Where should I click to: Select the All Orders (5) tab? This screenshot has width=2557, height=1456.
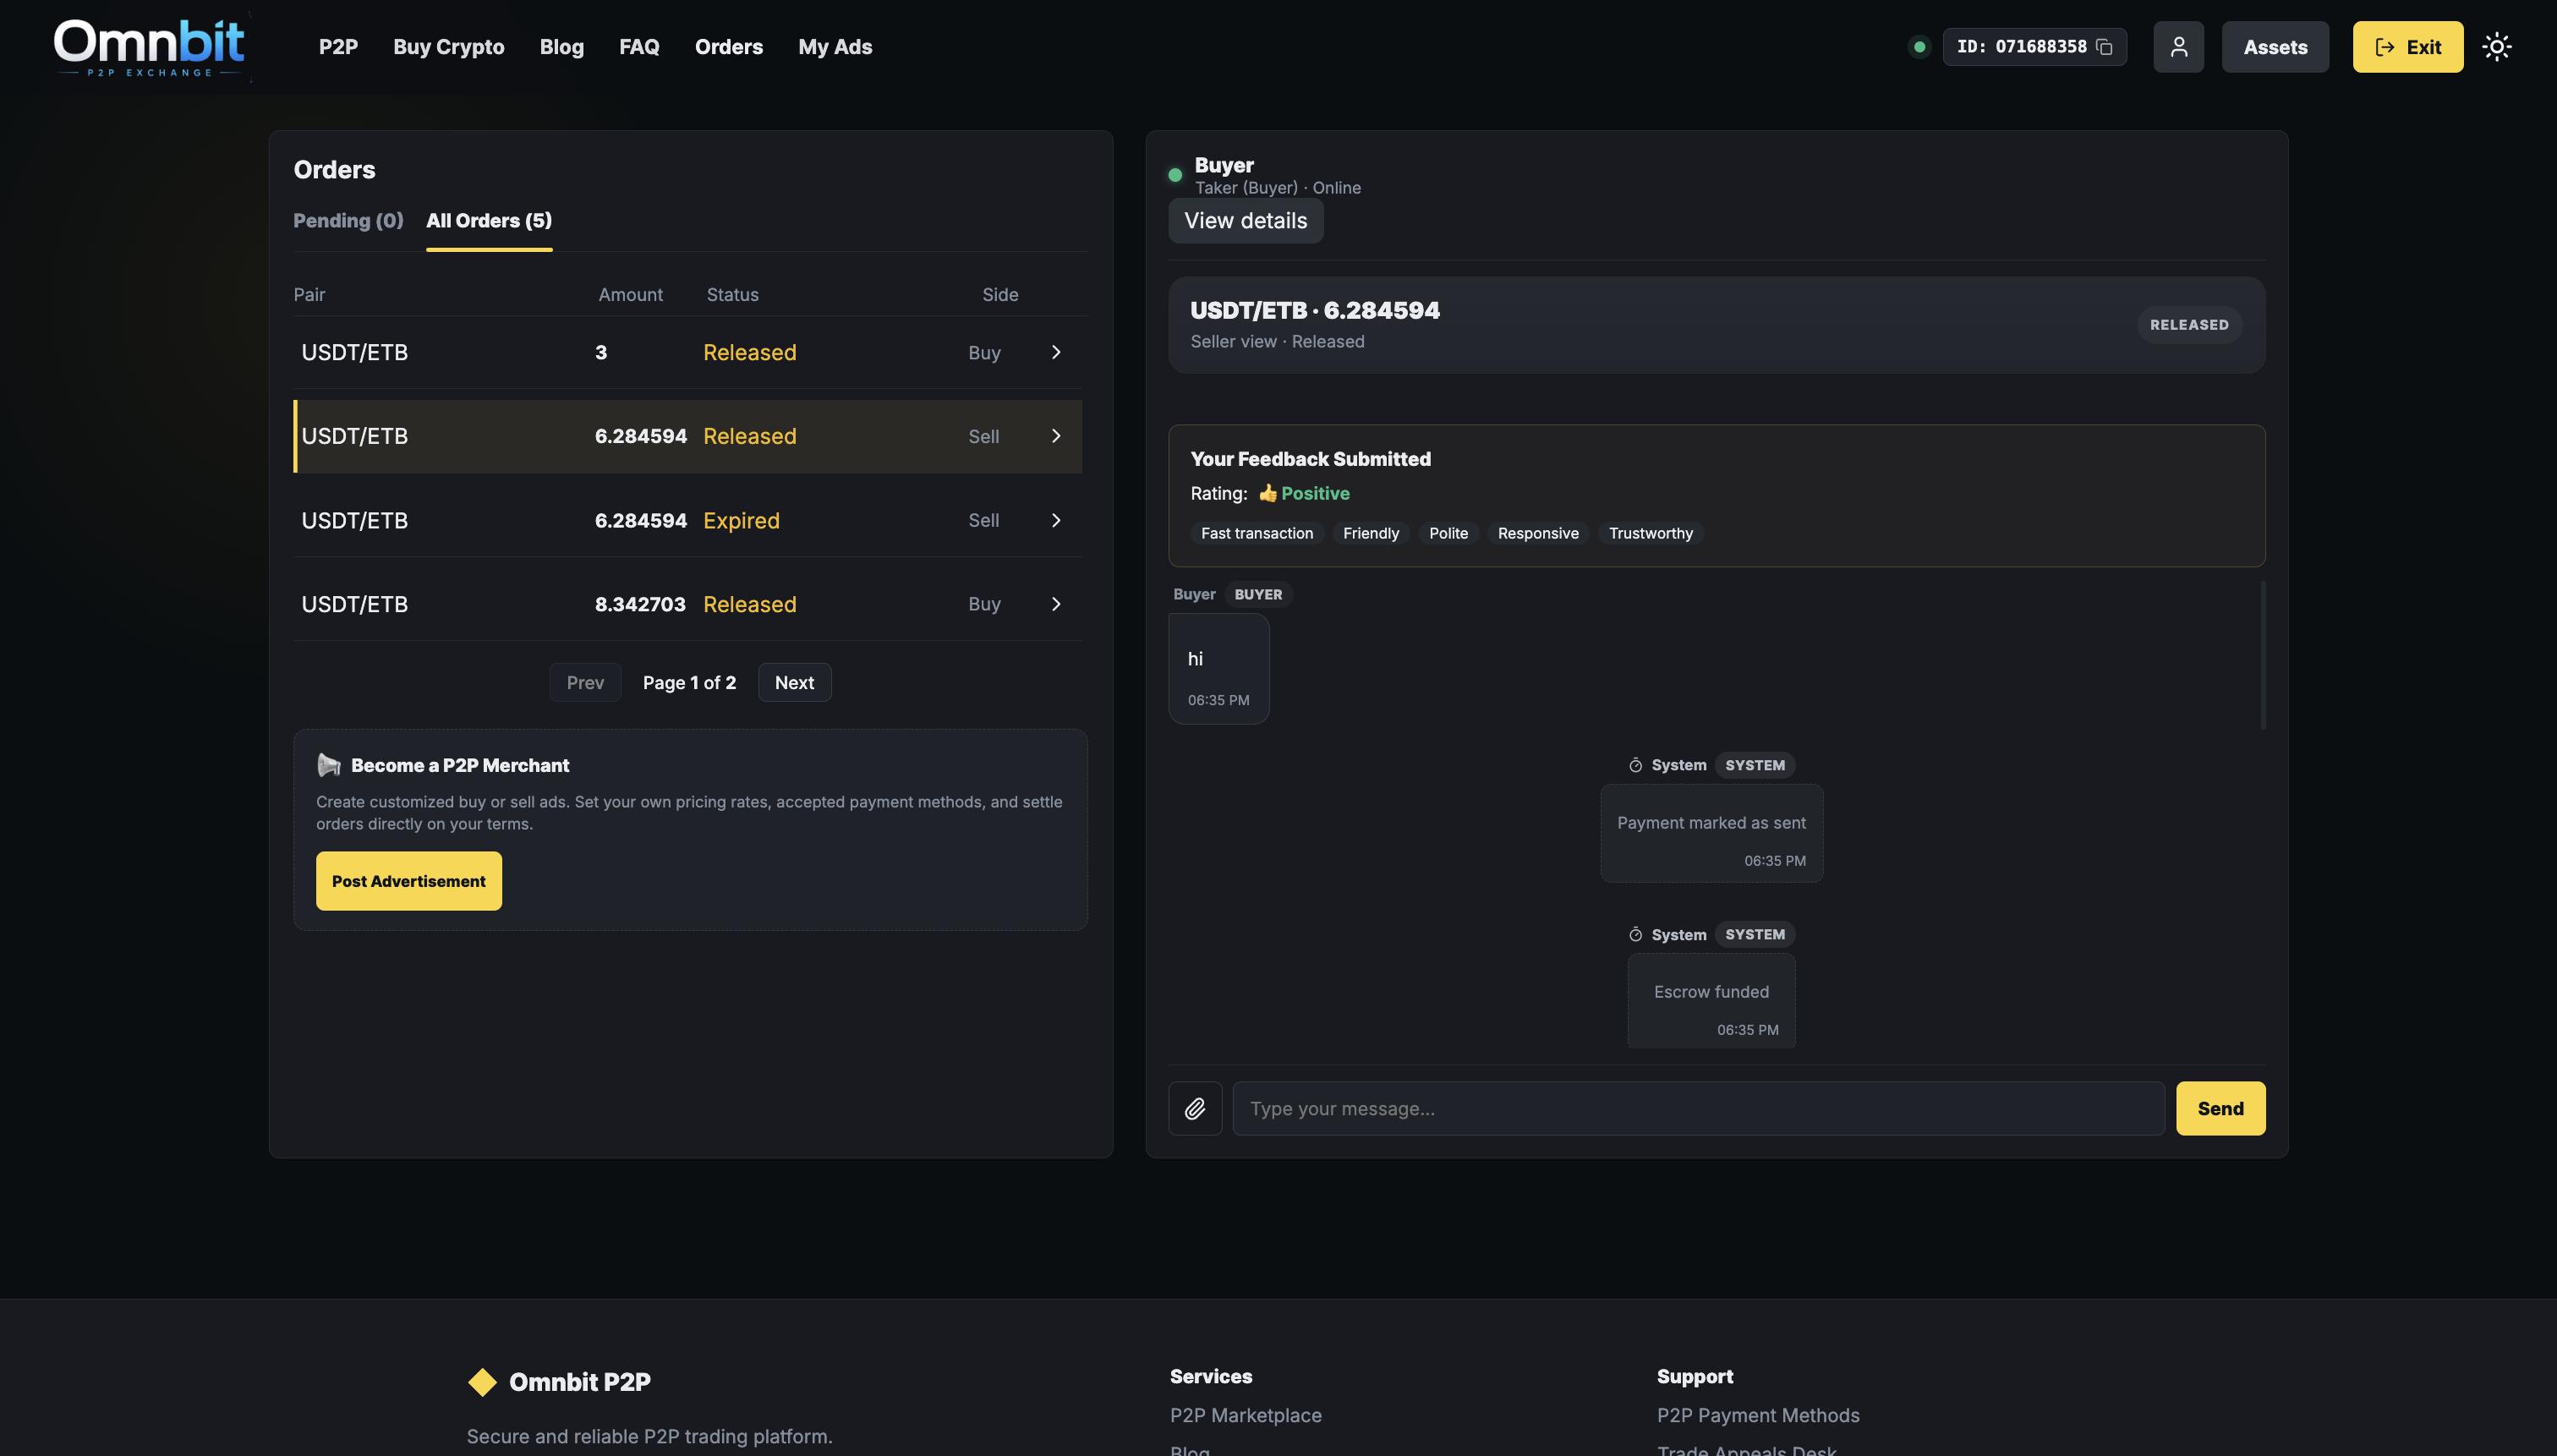coord(489,220)
